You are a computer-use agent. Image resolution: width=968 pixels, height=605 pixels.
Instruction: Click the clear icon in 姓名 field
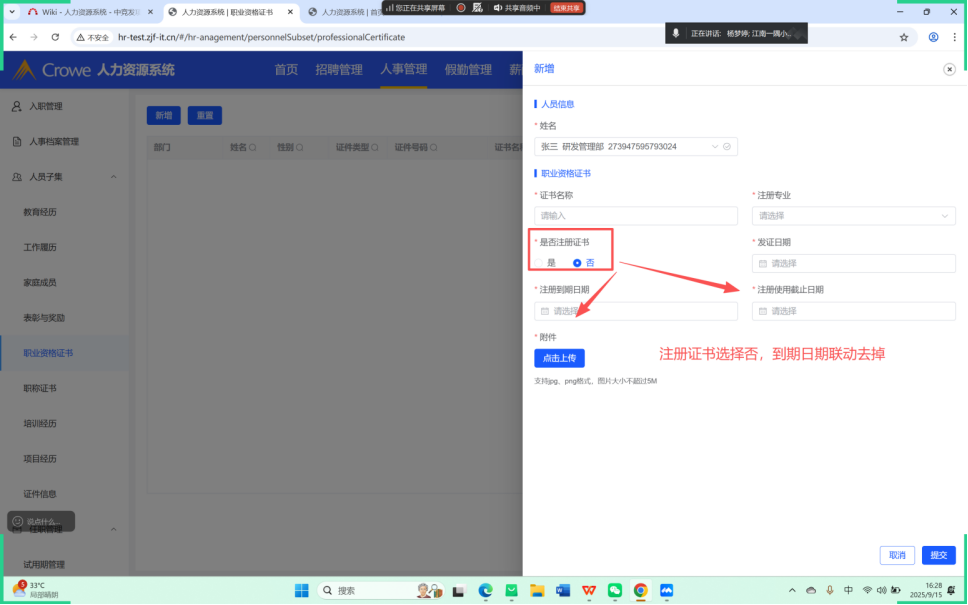pos(727,146)
